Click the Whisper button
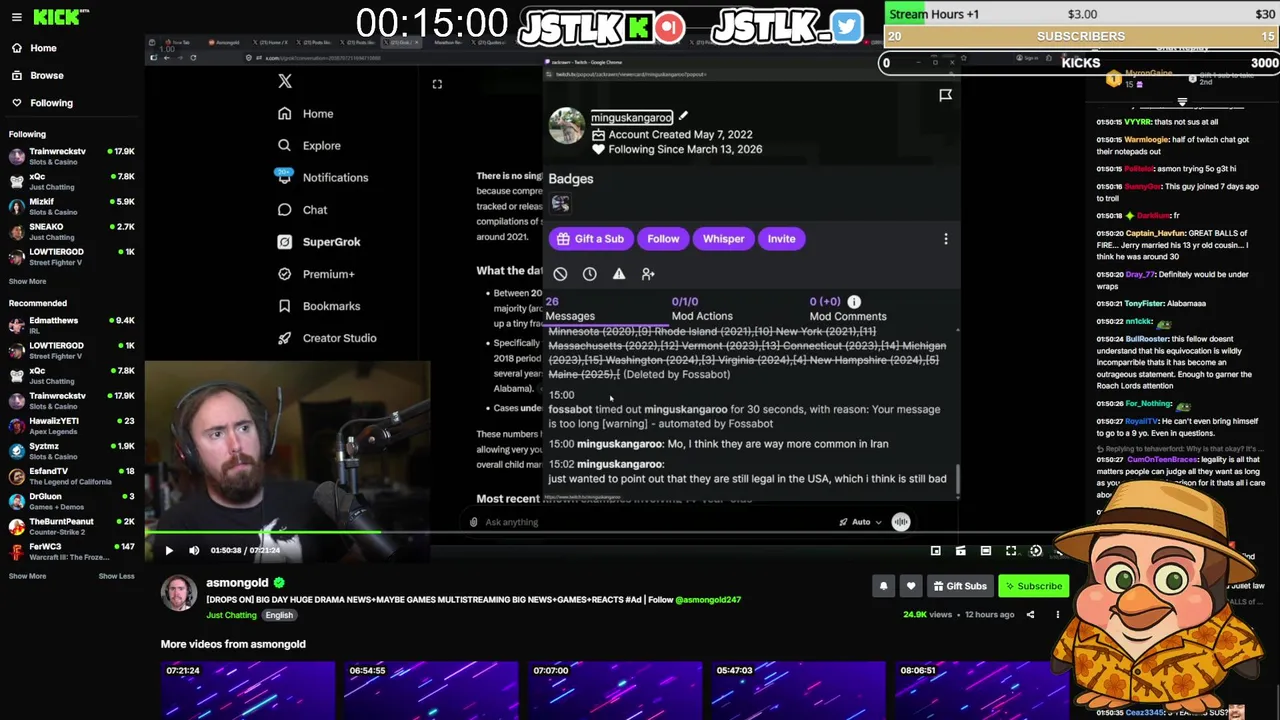Viewport: 1280px width, 720px height. [x=723, y=239]
